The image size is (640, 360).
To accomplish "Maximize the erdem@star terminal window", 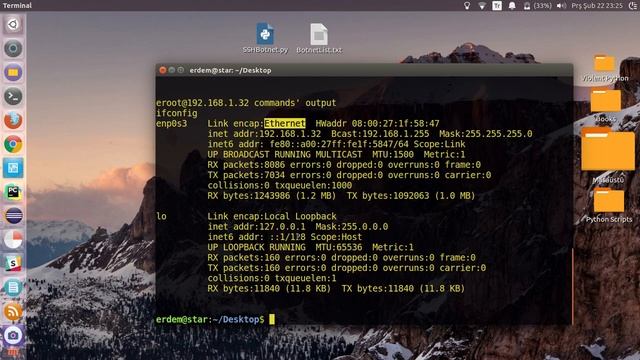I will pos(180,70).
